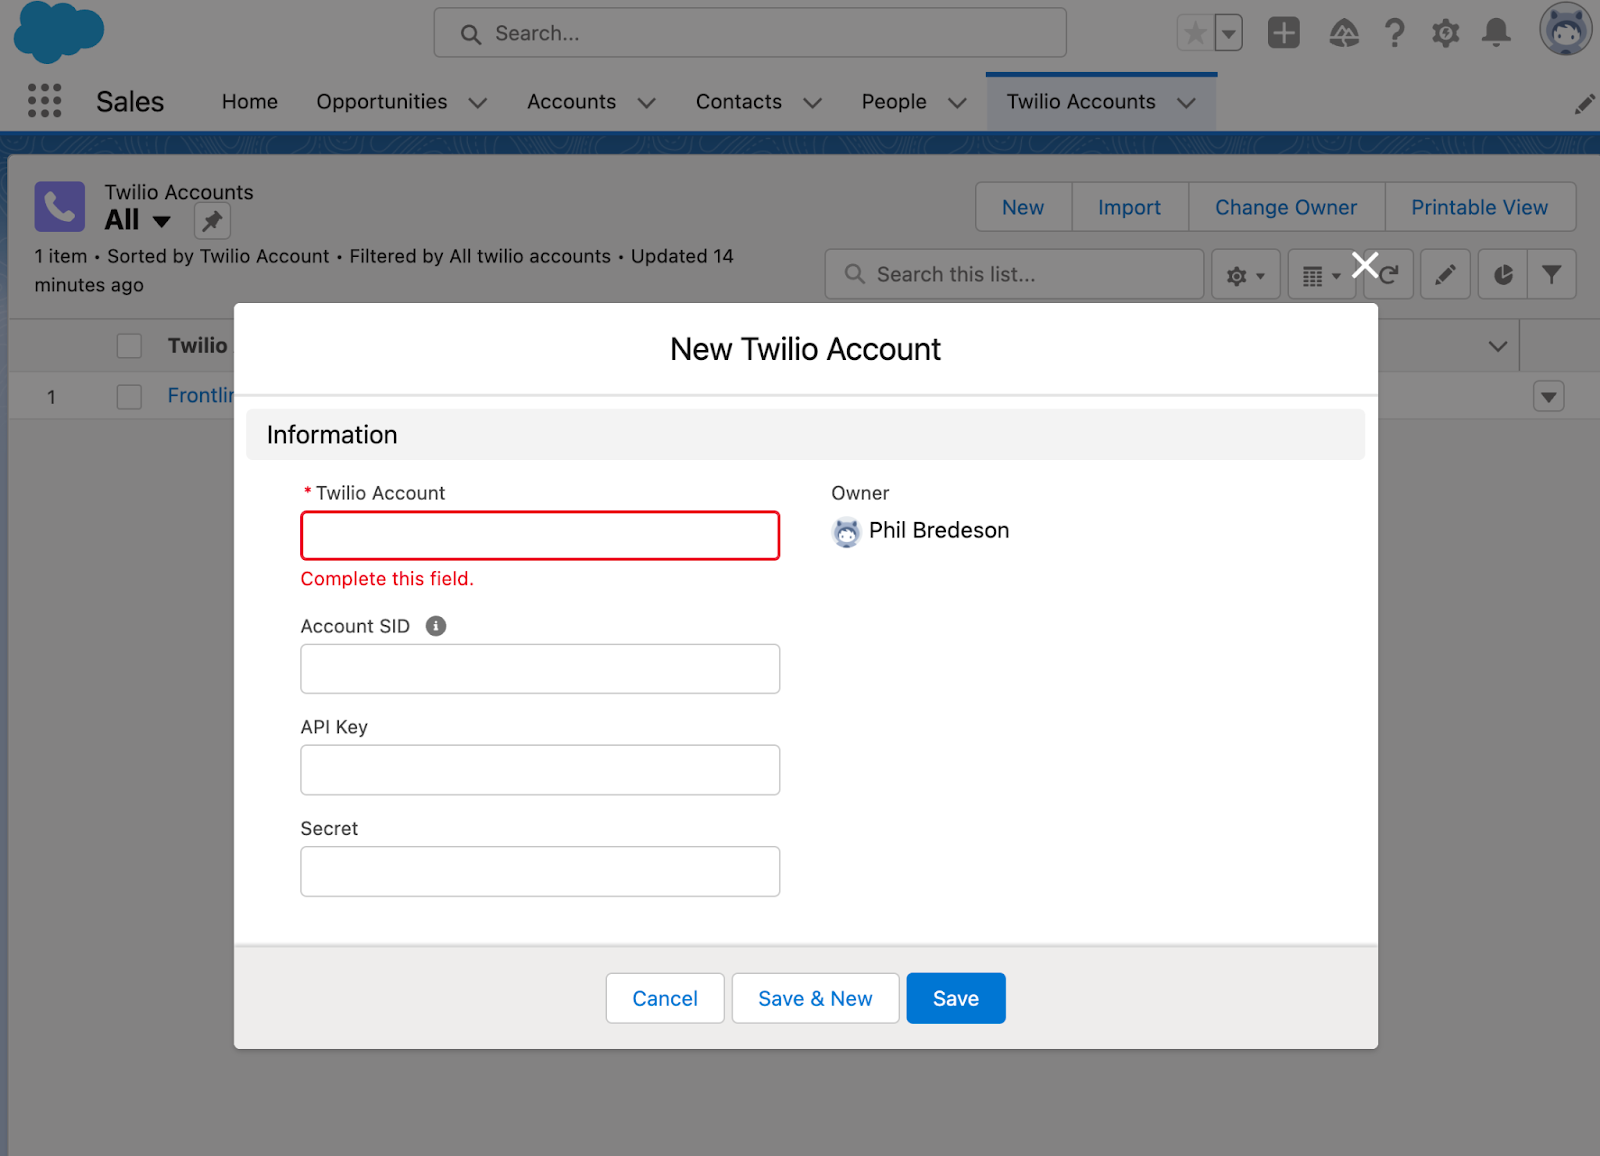This screenshot has width=1600, height=1156.
Task: Open display as table dropdown
Action: [x=1321, y=274]
